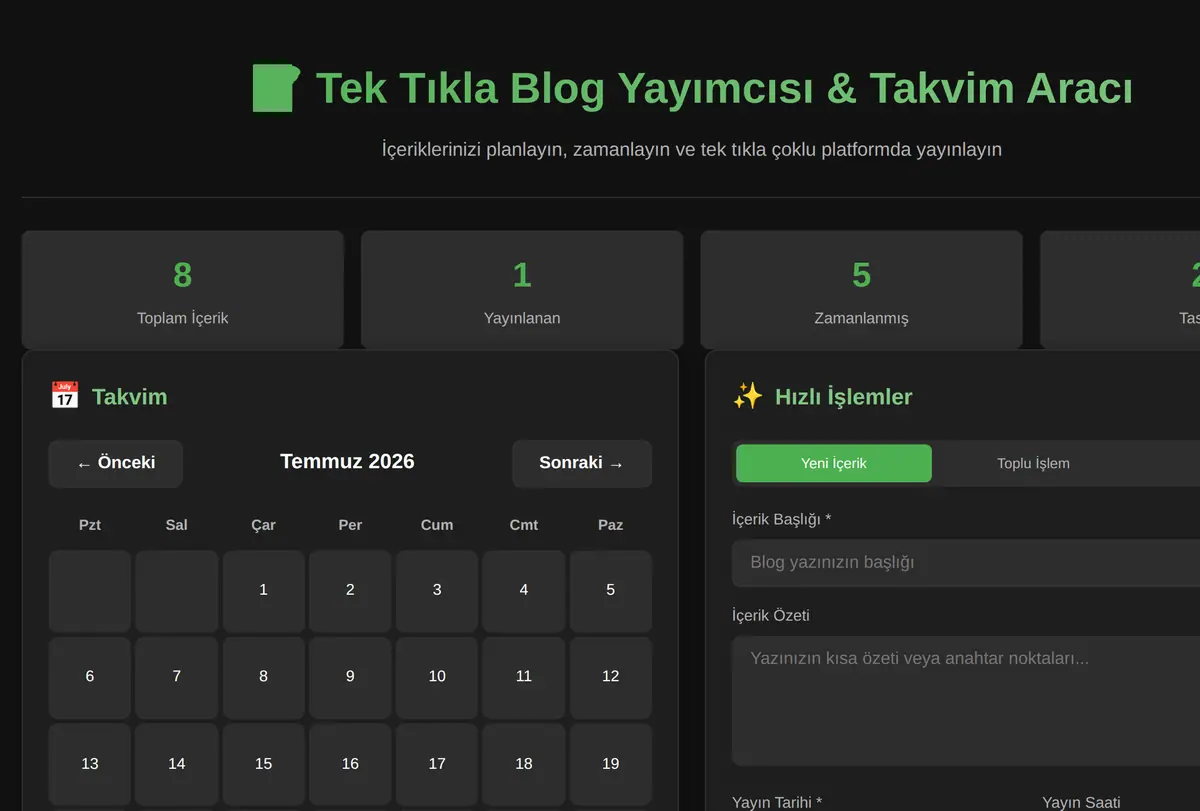This screenshot has width=1200, height=811.
Task: Go to previous month with Önceki
Action: (116, 463)
